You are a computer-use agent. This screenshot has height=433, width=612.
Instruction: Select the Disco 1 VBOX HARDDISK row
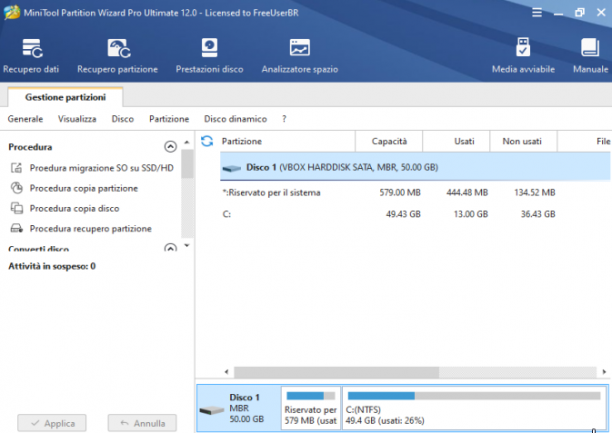pyautogui.click(x=415, y=167)
